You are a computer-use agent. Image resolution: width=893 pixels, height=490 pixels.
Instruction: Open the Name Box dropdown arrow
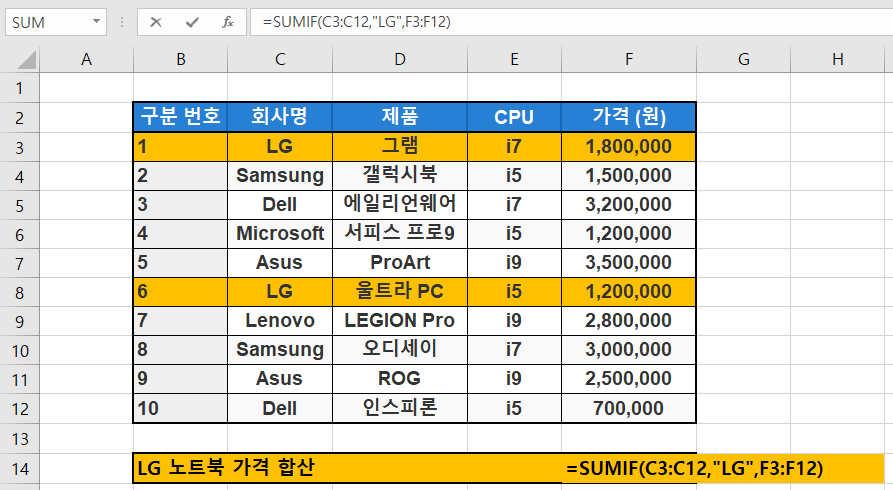96,22
